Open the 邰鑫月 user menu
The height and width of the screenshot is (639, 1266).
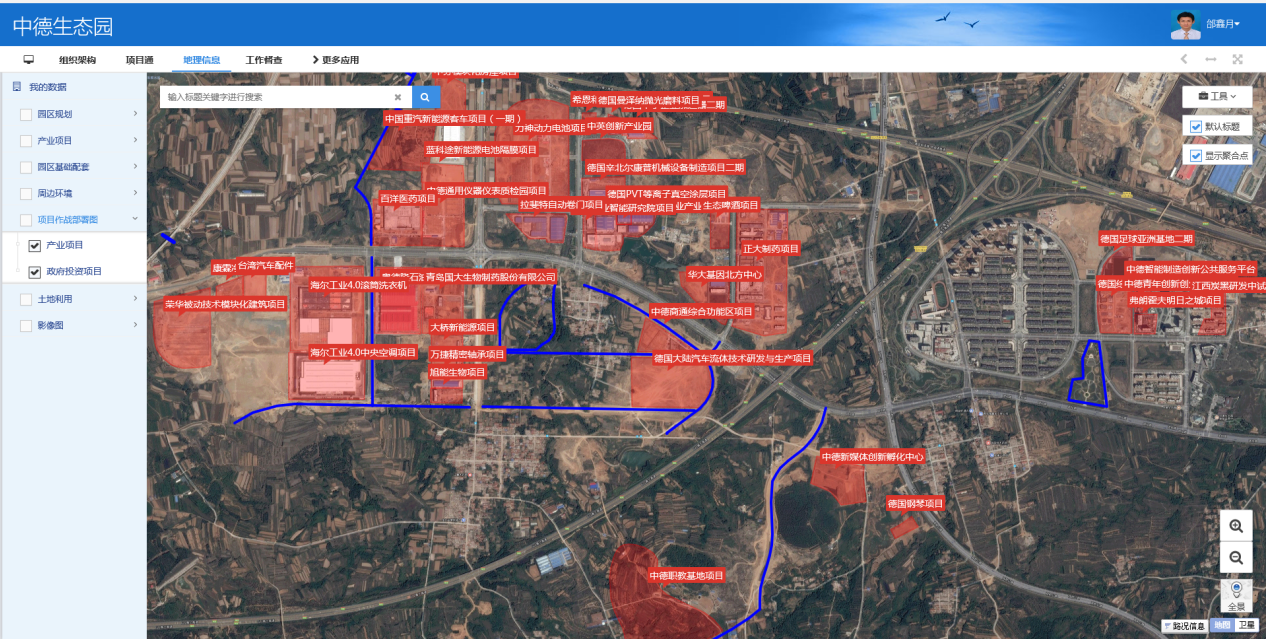1223,24
